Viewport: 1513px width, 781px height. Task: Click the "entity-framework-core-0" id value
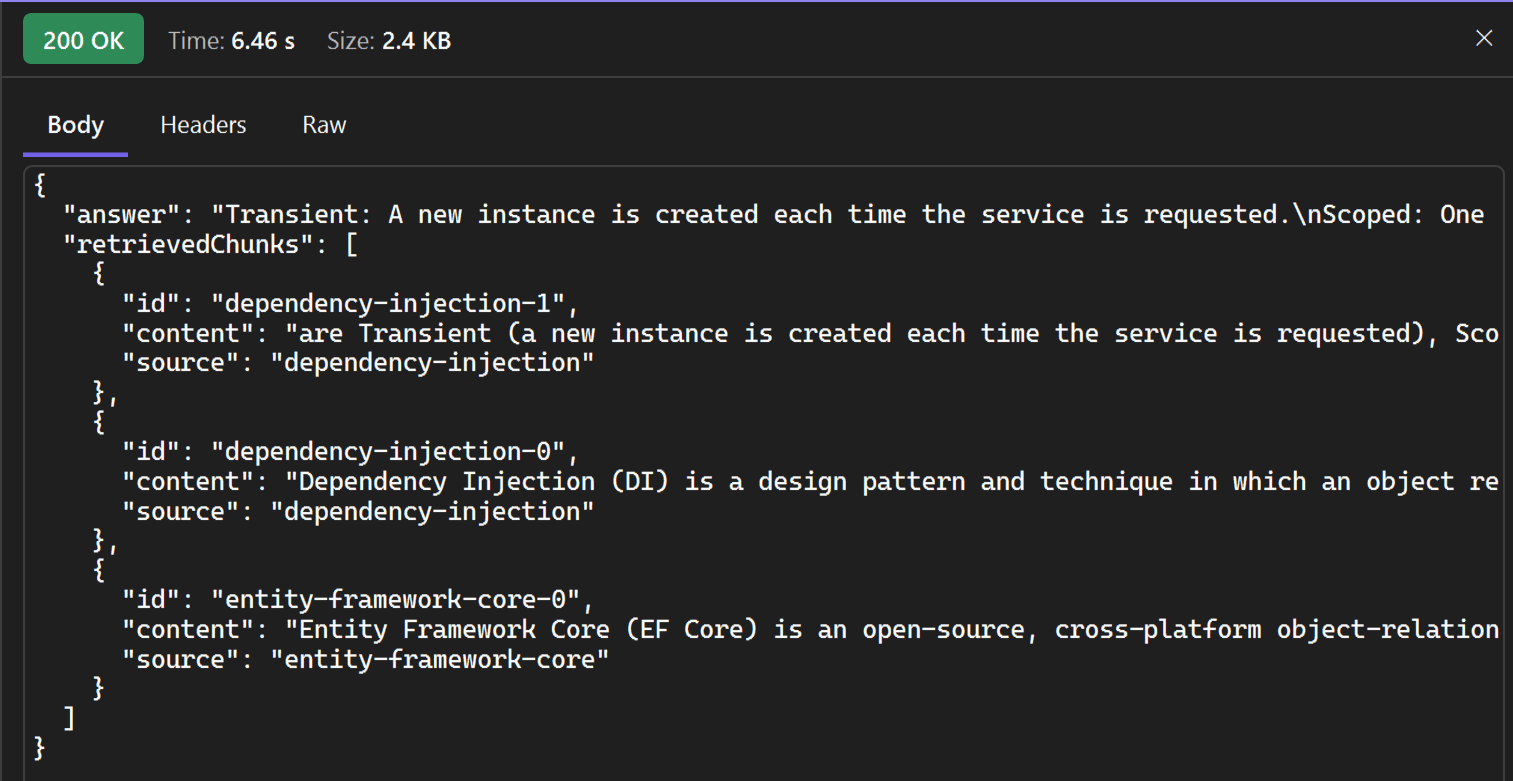point(395,599)
